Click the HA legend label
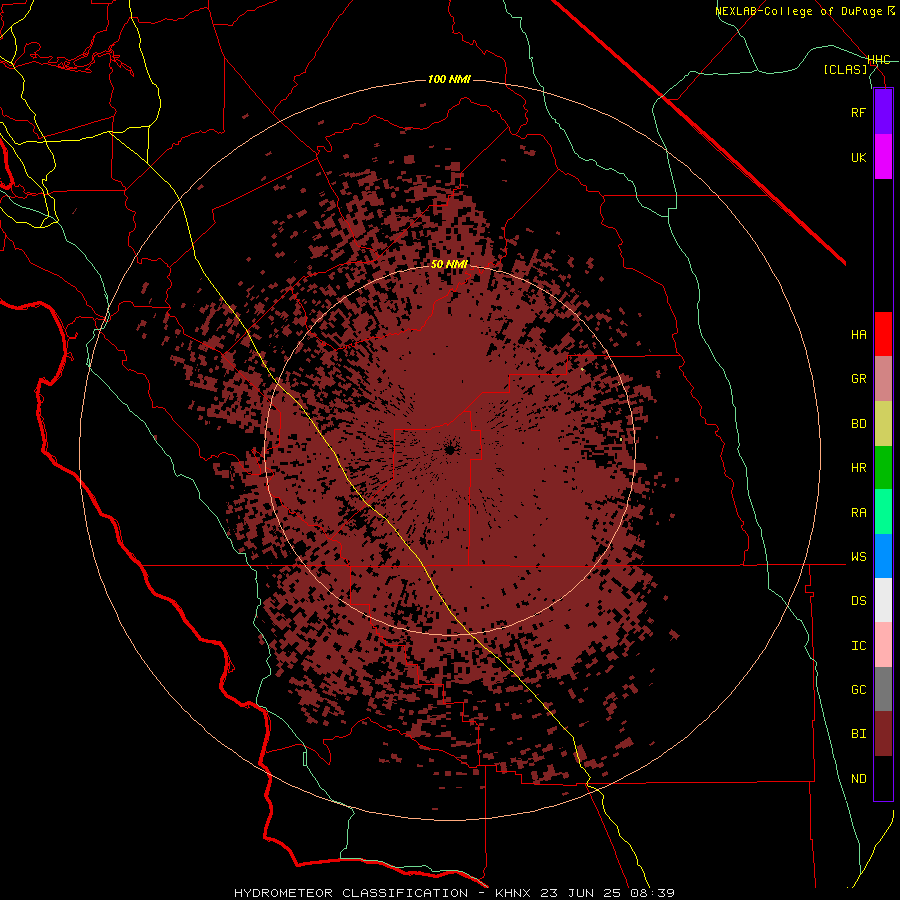The height and width of the screenshot is (900, 900). tap(858, 335)
